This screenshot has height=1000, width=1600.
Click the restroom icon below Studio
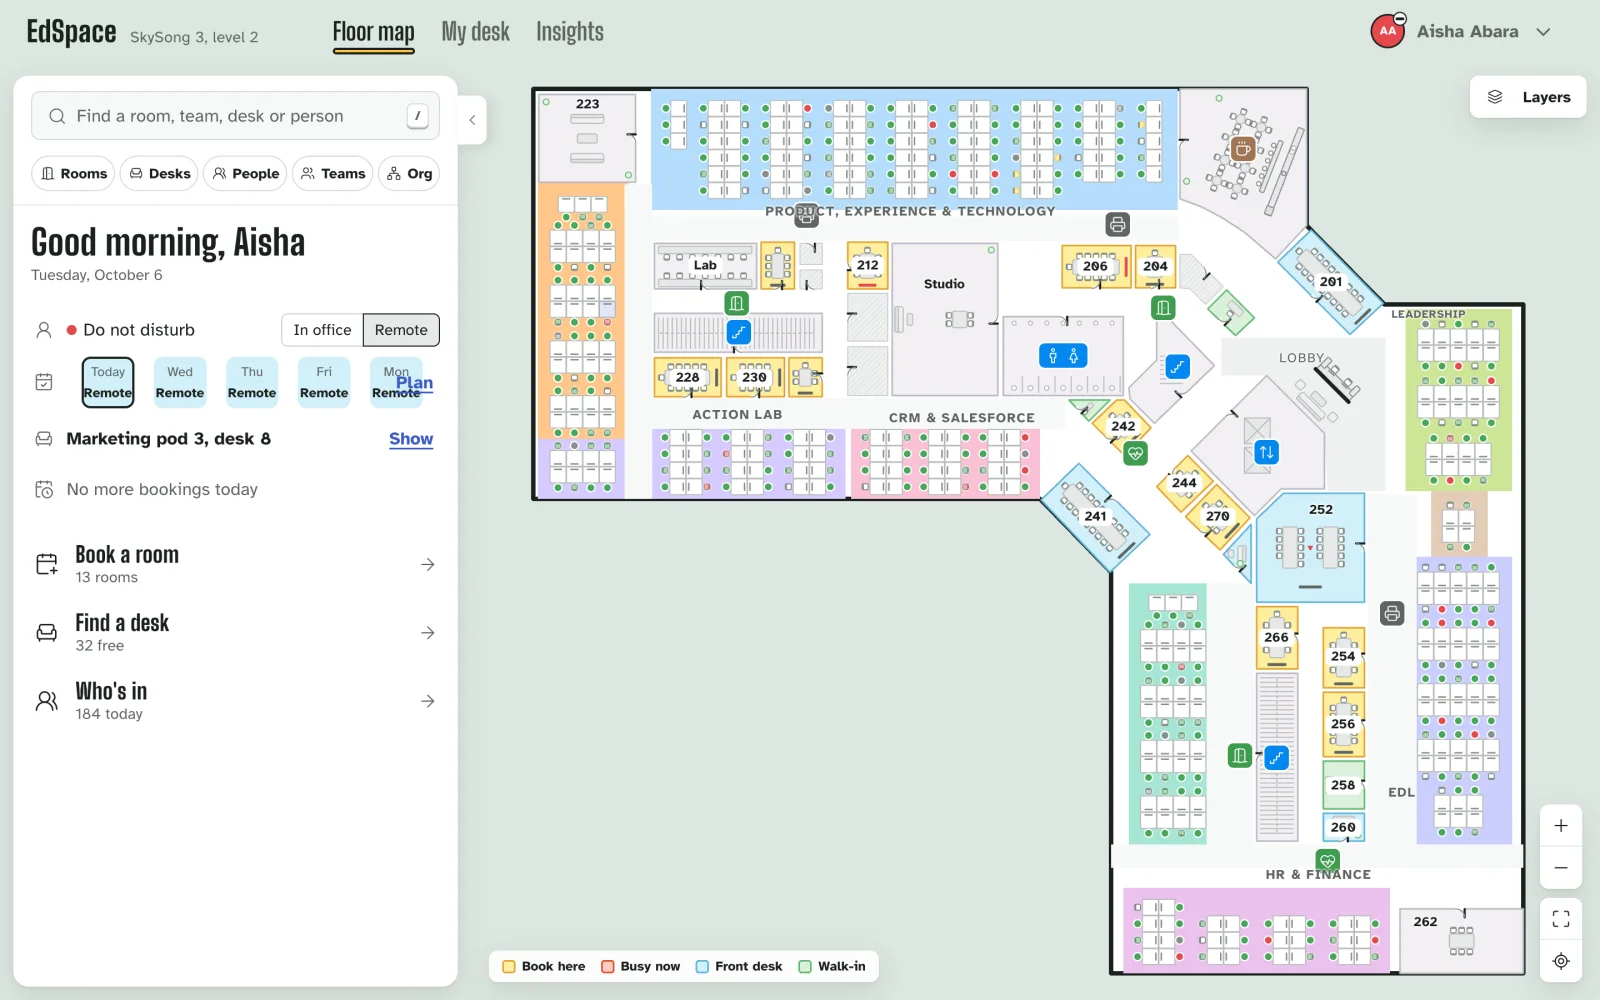tap(1063, 355)
